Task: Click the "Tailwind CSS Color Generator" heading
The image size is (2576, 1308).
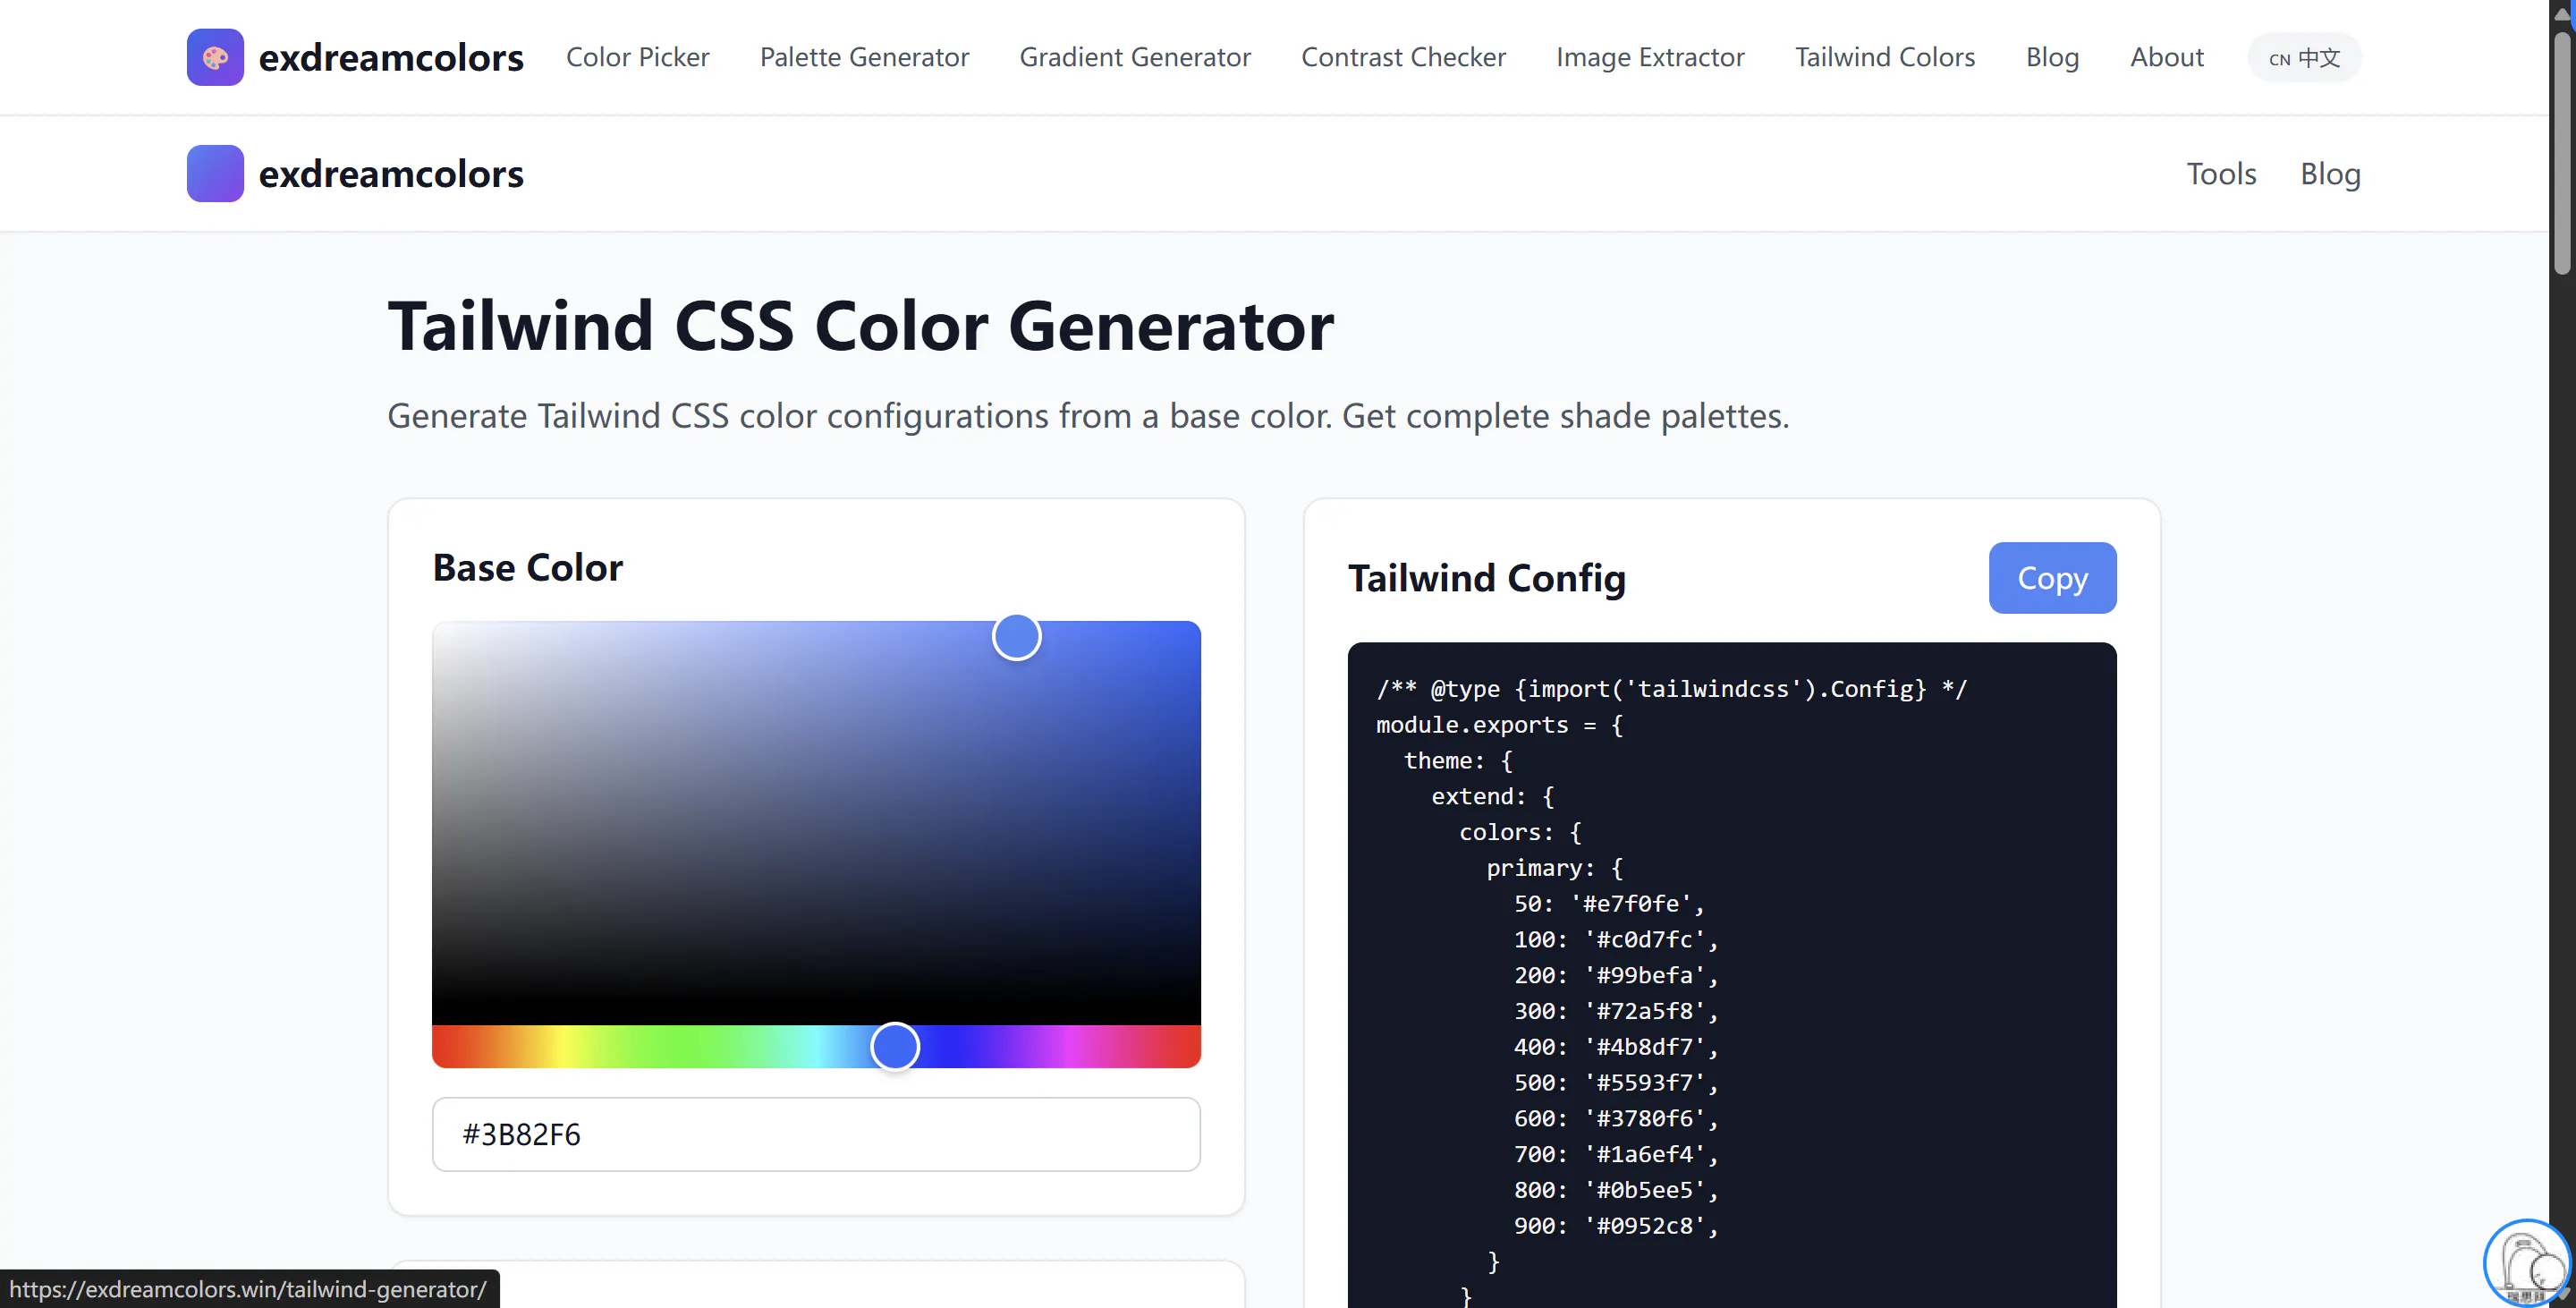Action: pyautogui.click(x=861, y=326)
